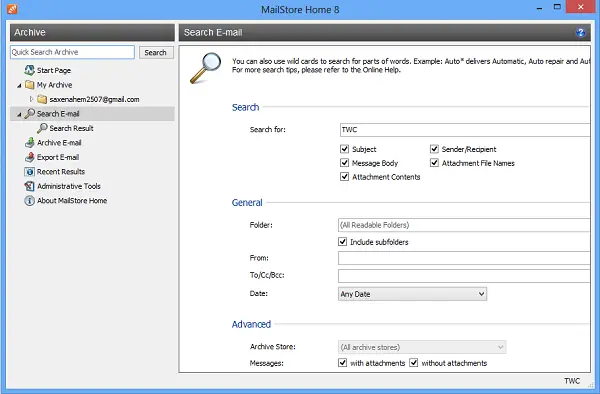This screenshot has width=600, height=394.
Task: Click the quick Search button
Action: pos(156,52)
